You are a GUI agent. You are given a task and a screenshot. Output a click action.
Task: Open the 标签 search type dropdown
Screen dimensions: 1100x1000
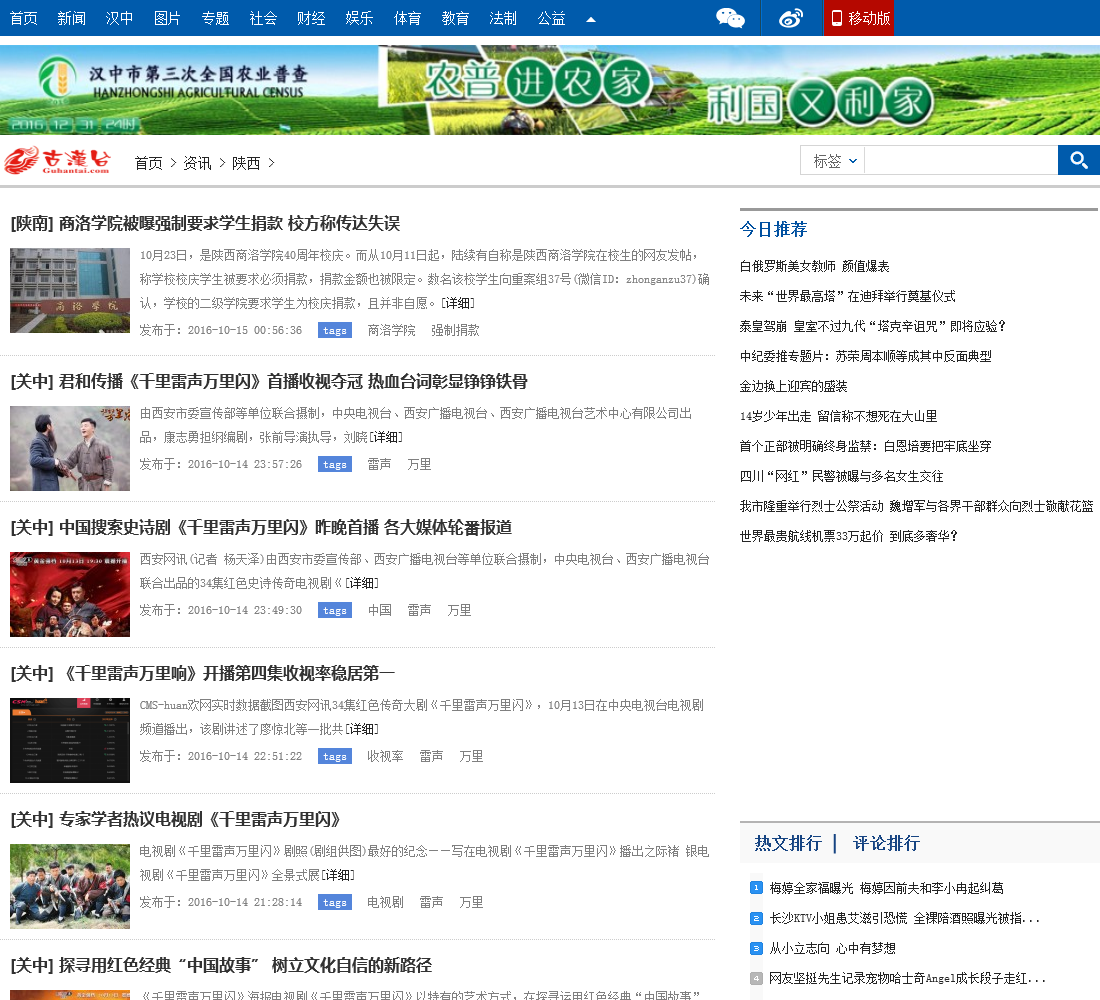click(x=833, y=161)
